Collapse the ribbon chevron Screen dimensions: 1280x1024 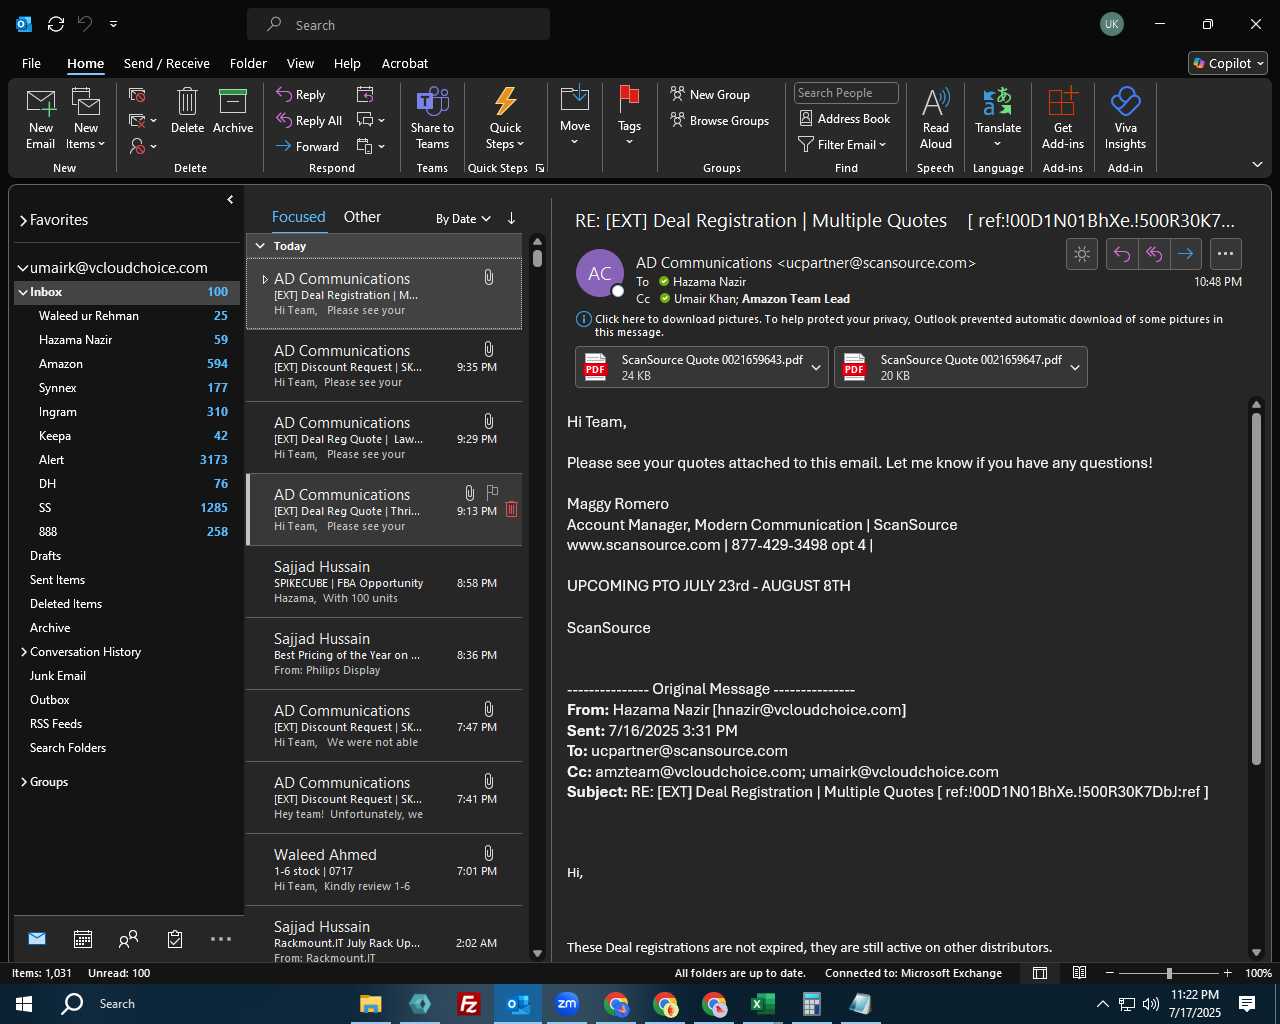pyautogui.click(x=1257, y=164)
